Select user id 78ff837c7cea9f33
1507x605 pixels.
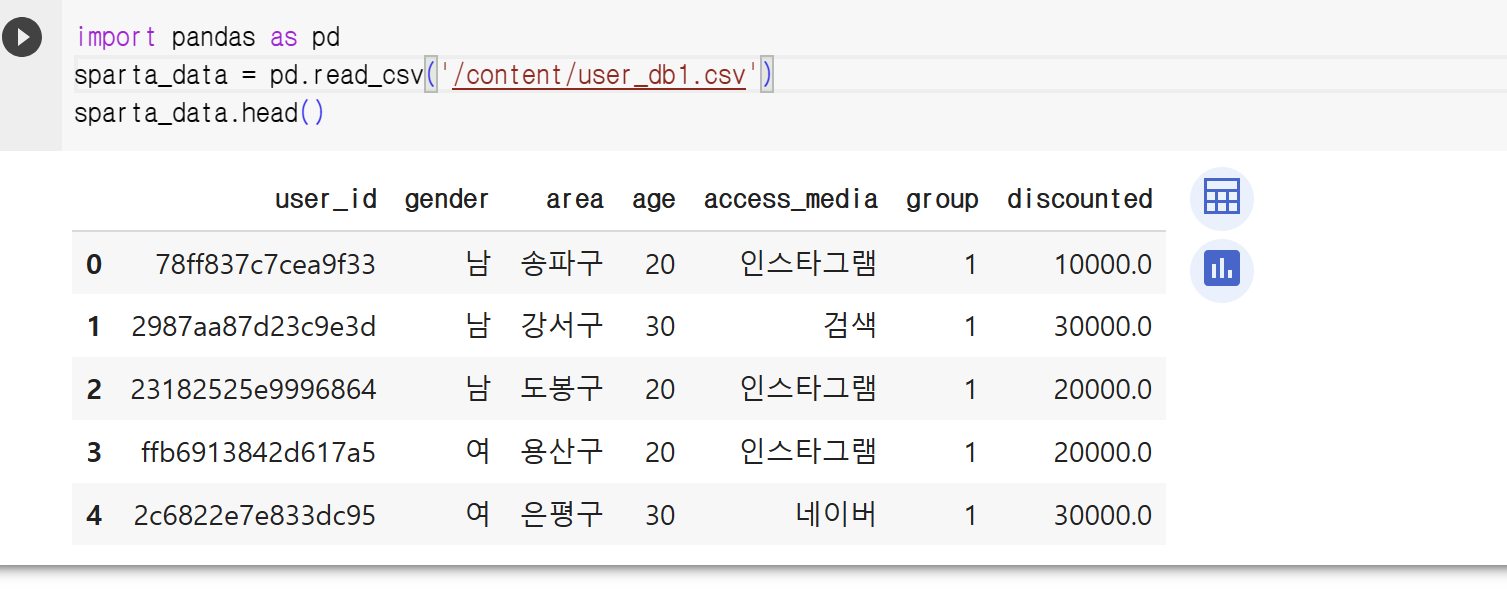point(266,264)
